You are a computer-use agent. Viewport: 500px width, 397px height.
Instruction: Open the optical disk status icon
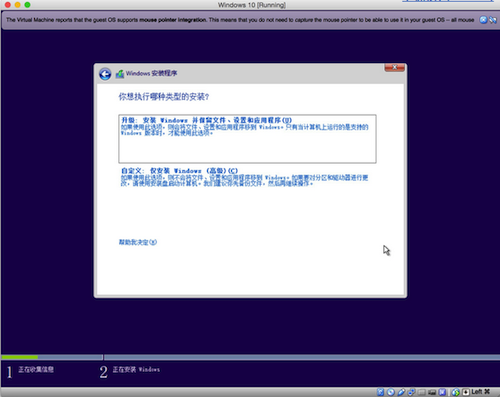click(x=391, y=392)
